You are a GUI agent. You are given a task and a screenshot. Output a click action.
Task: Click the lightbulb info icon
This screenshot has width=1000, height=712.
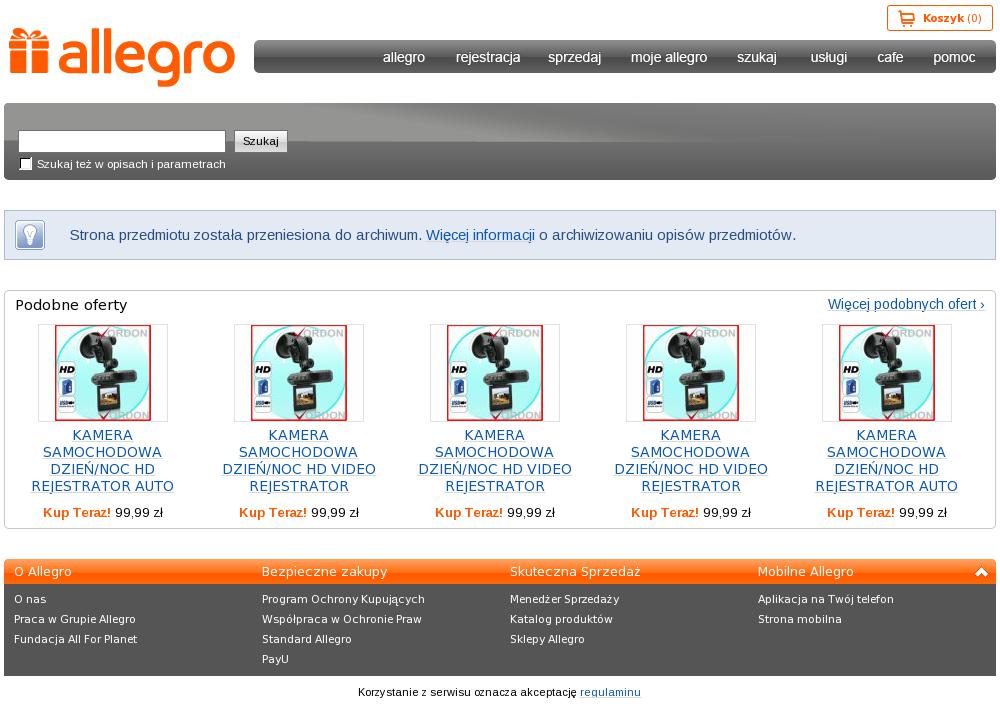[30, 235]
